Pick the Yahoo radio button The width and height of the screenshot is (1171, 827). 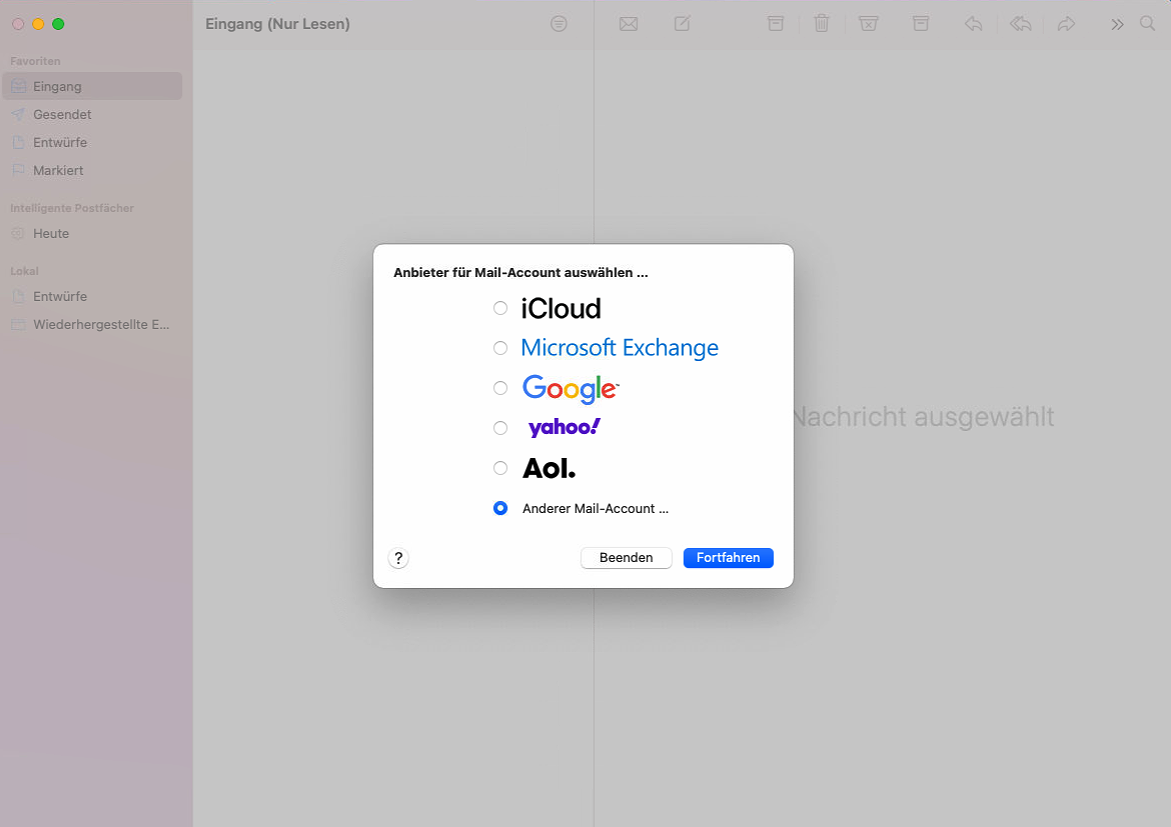(501, 428)
